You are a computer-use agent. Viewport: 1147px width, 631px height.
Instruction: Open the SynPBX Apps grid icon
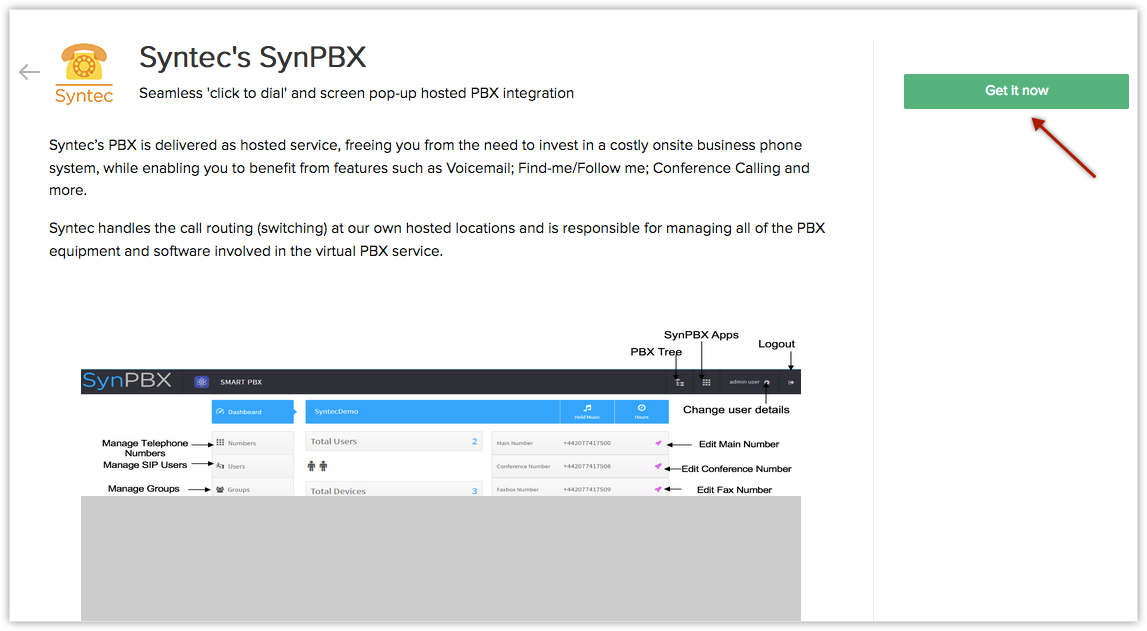point(706,382)
